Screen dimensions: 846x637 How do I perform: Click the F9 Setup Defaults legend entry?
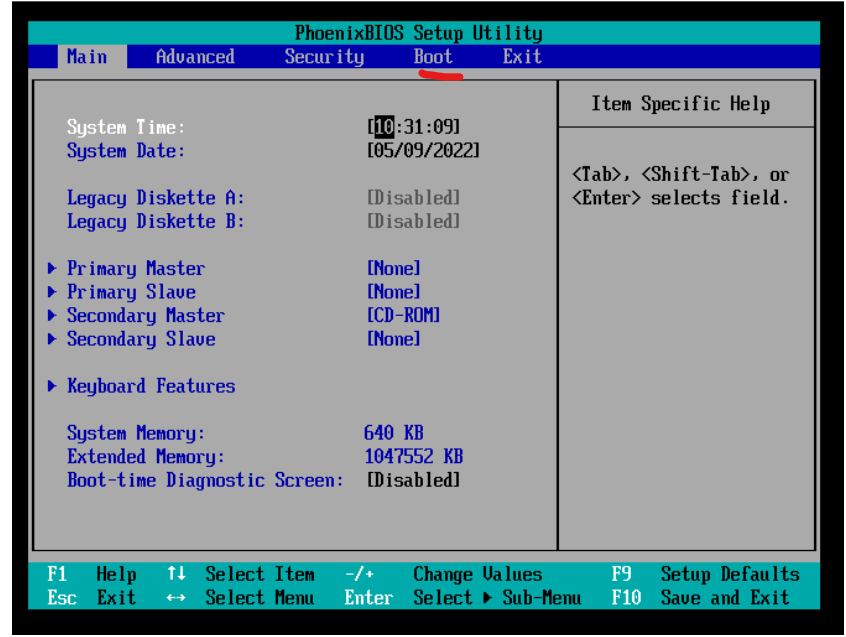tap(706, 574)
